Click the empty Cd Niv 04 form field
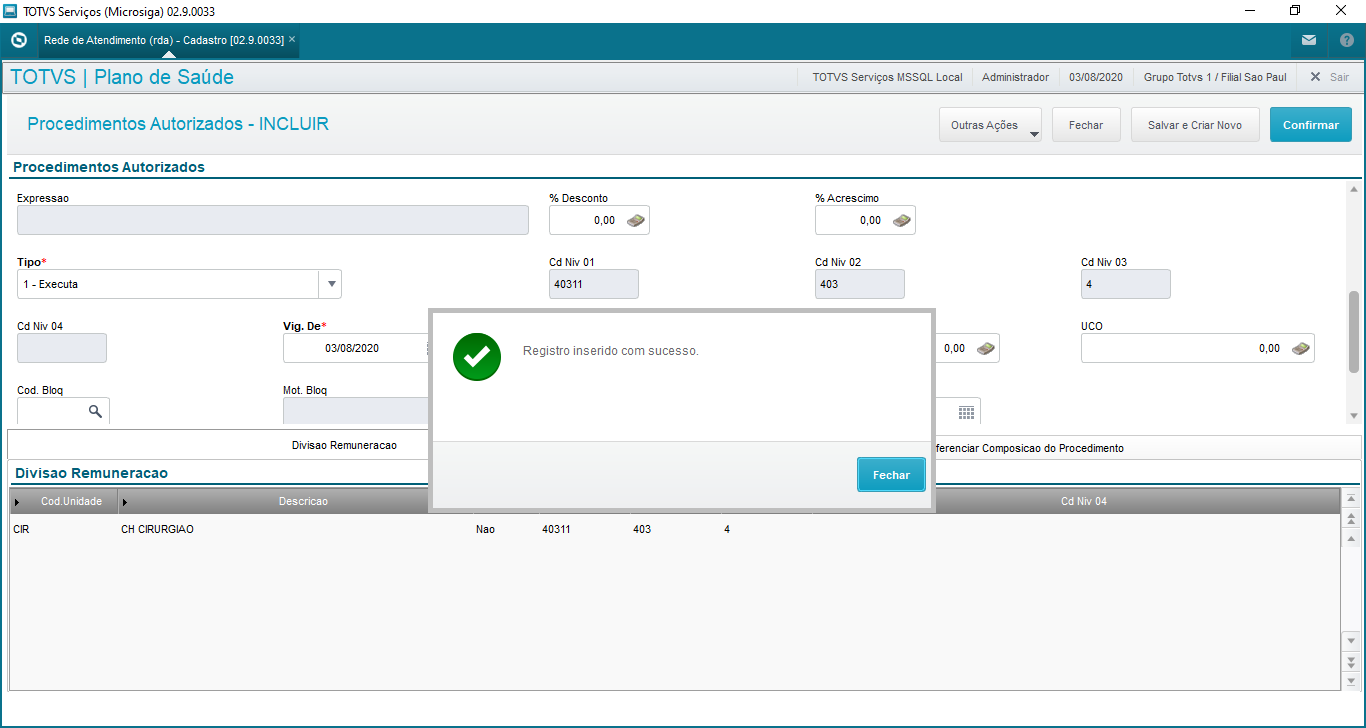1366x728 pixels. (x=62, y=348)
